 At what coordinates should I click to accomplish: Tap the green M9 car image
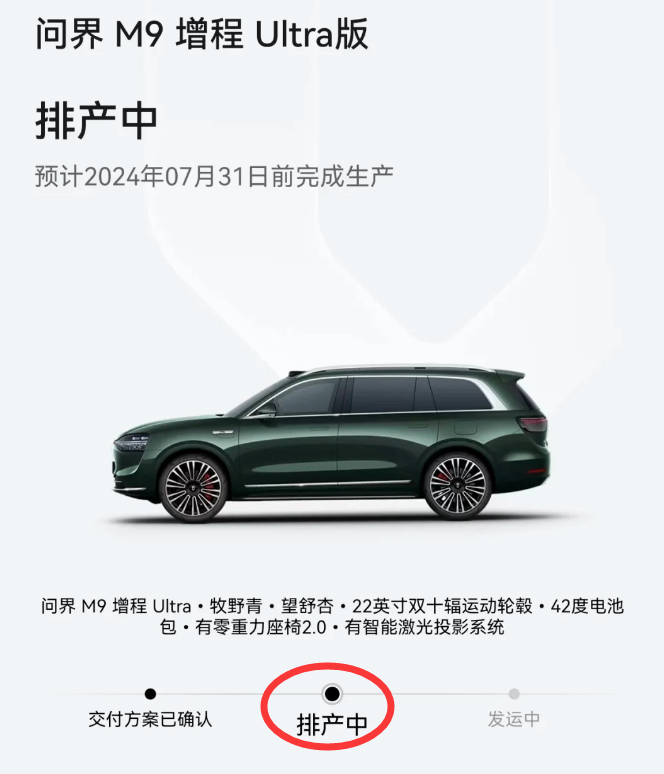point(331,443)
